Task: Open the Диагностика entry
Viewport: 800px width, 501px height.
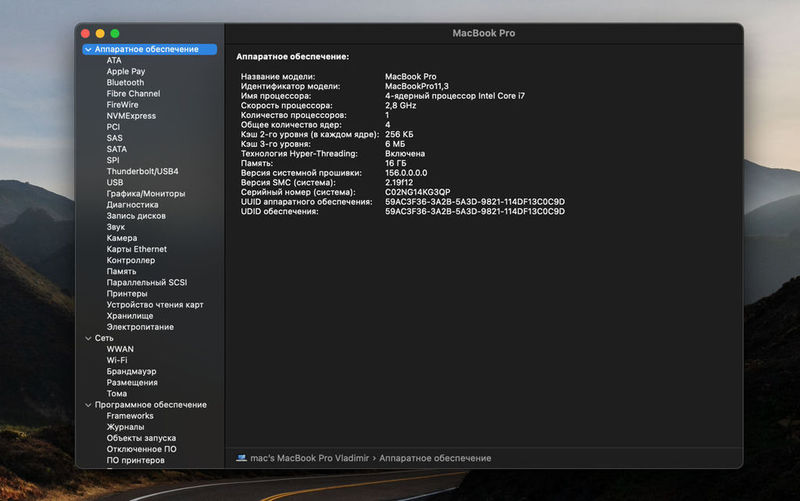Action: pos(132,205)
